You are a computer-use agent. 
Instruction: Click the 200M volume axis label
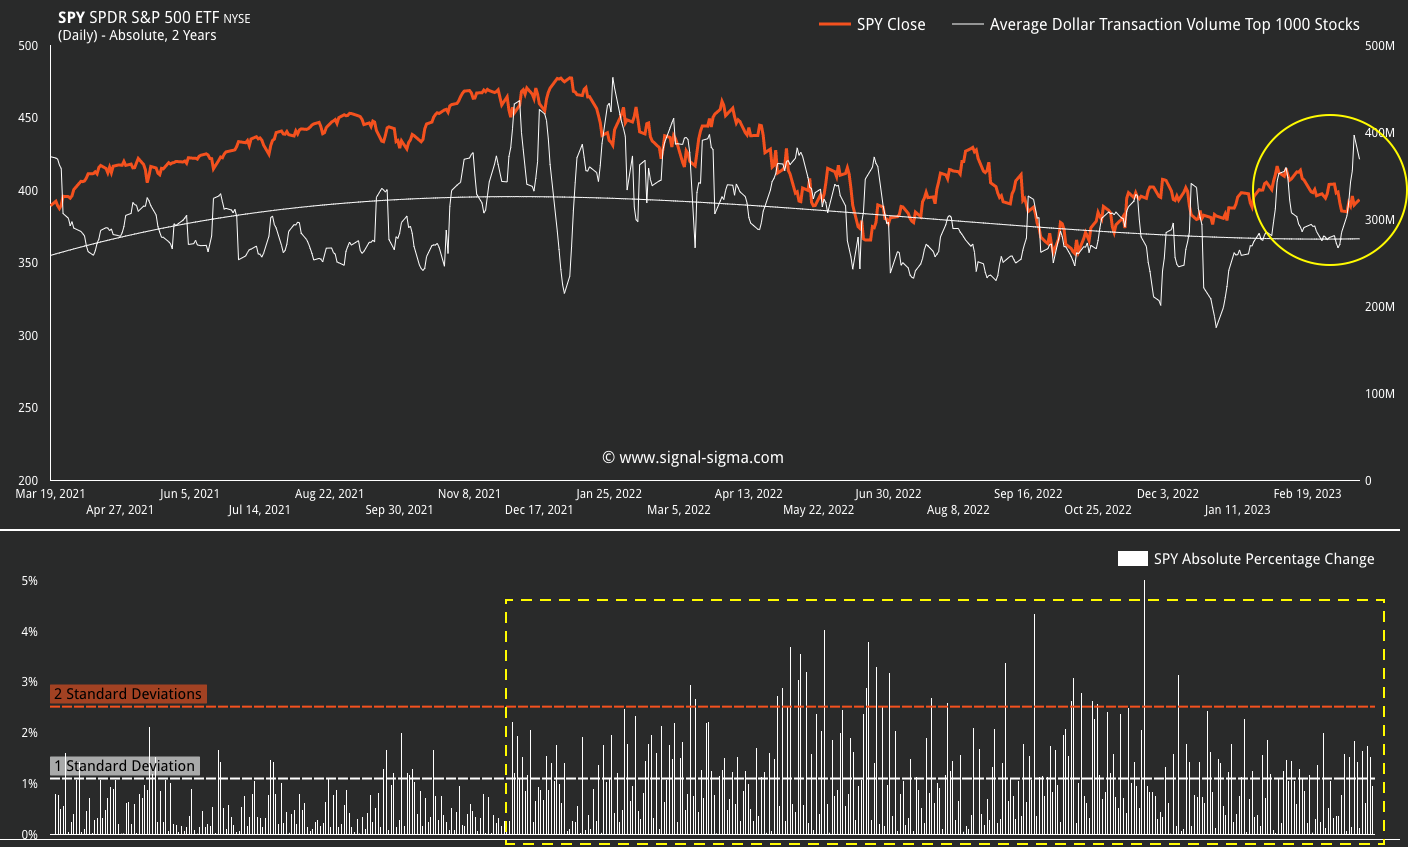pyautogui.click(x=1380, y=307)
